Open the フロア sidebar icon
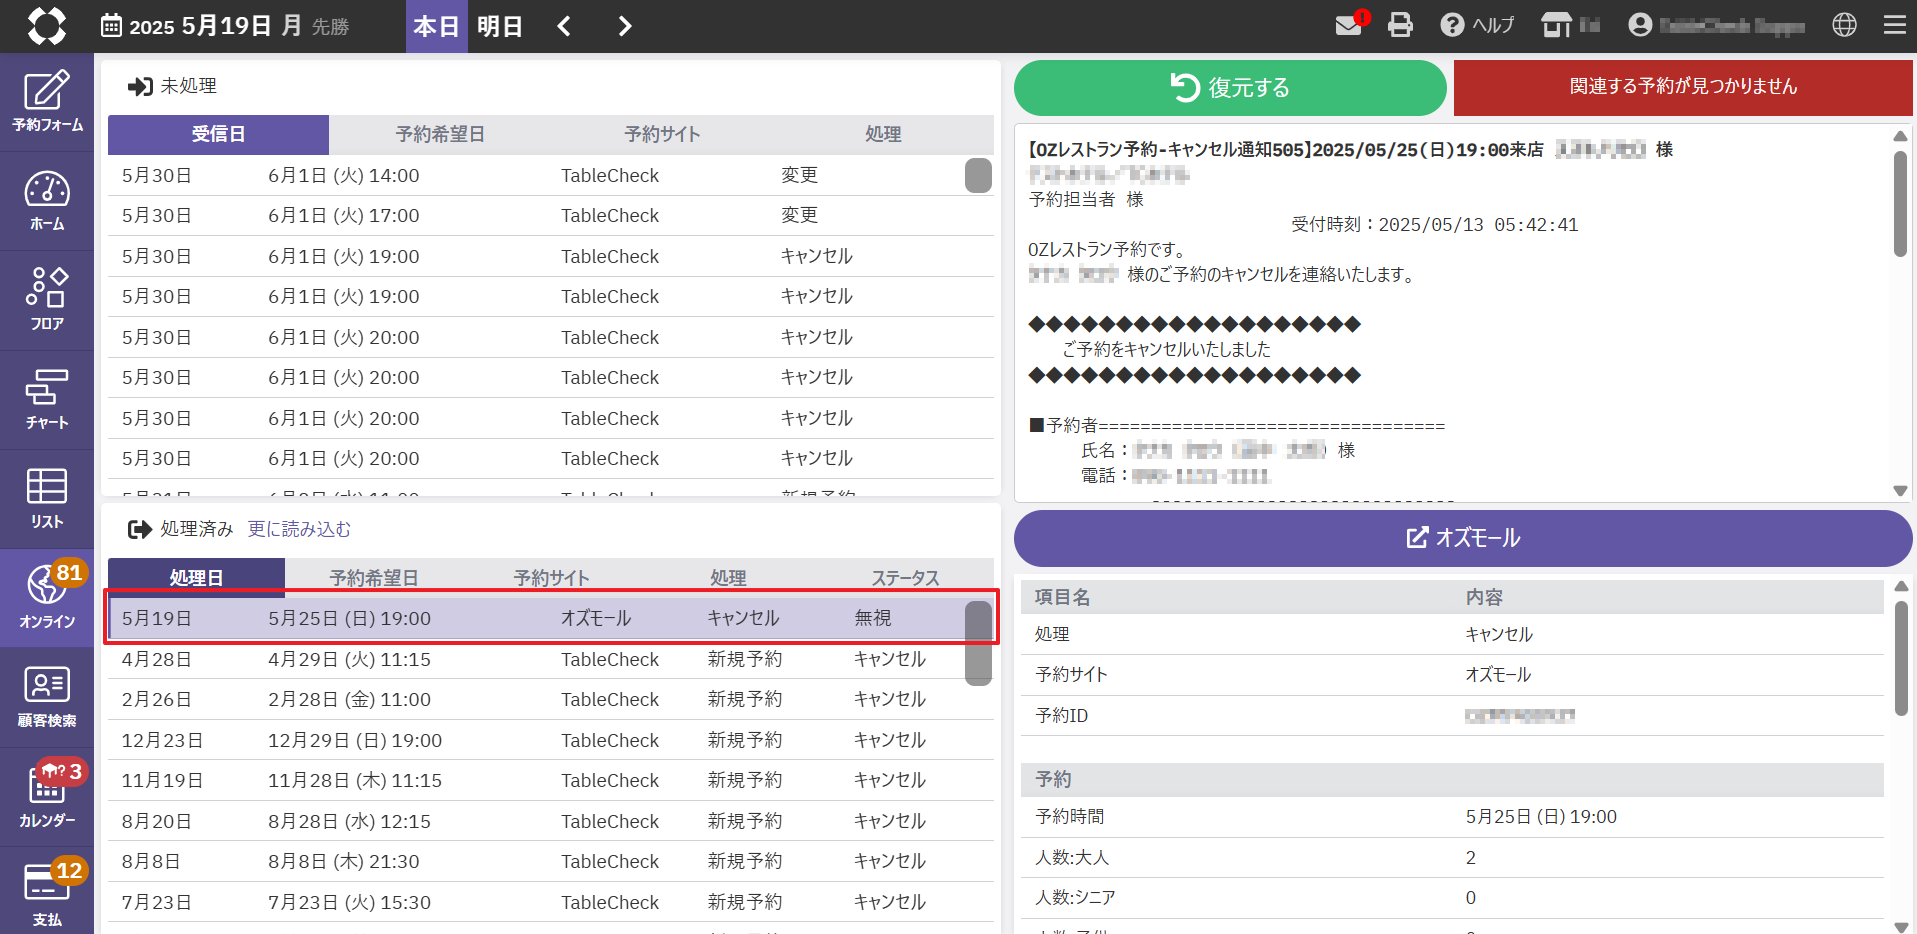The width and height of the screenshot is (1917, 934). point(47,300)
